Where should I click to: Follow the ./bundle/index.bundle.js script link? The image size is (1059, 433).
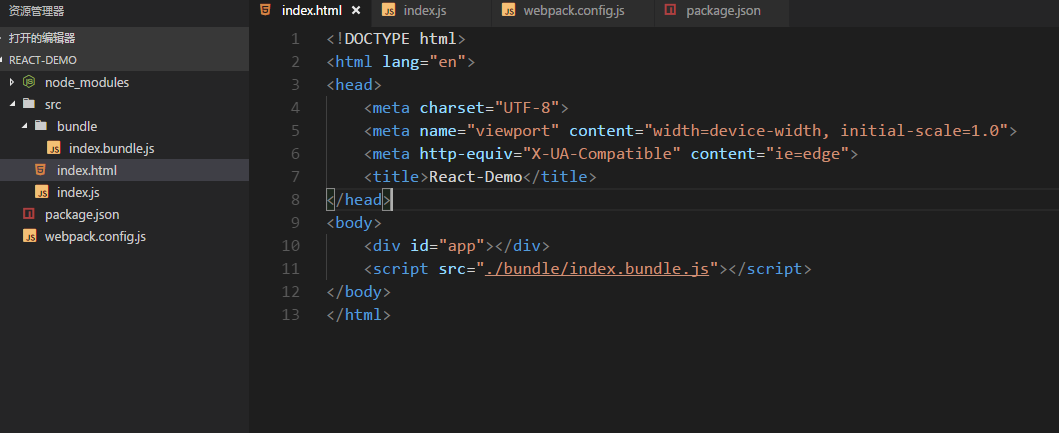[597, 268]
